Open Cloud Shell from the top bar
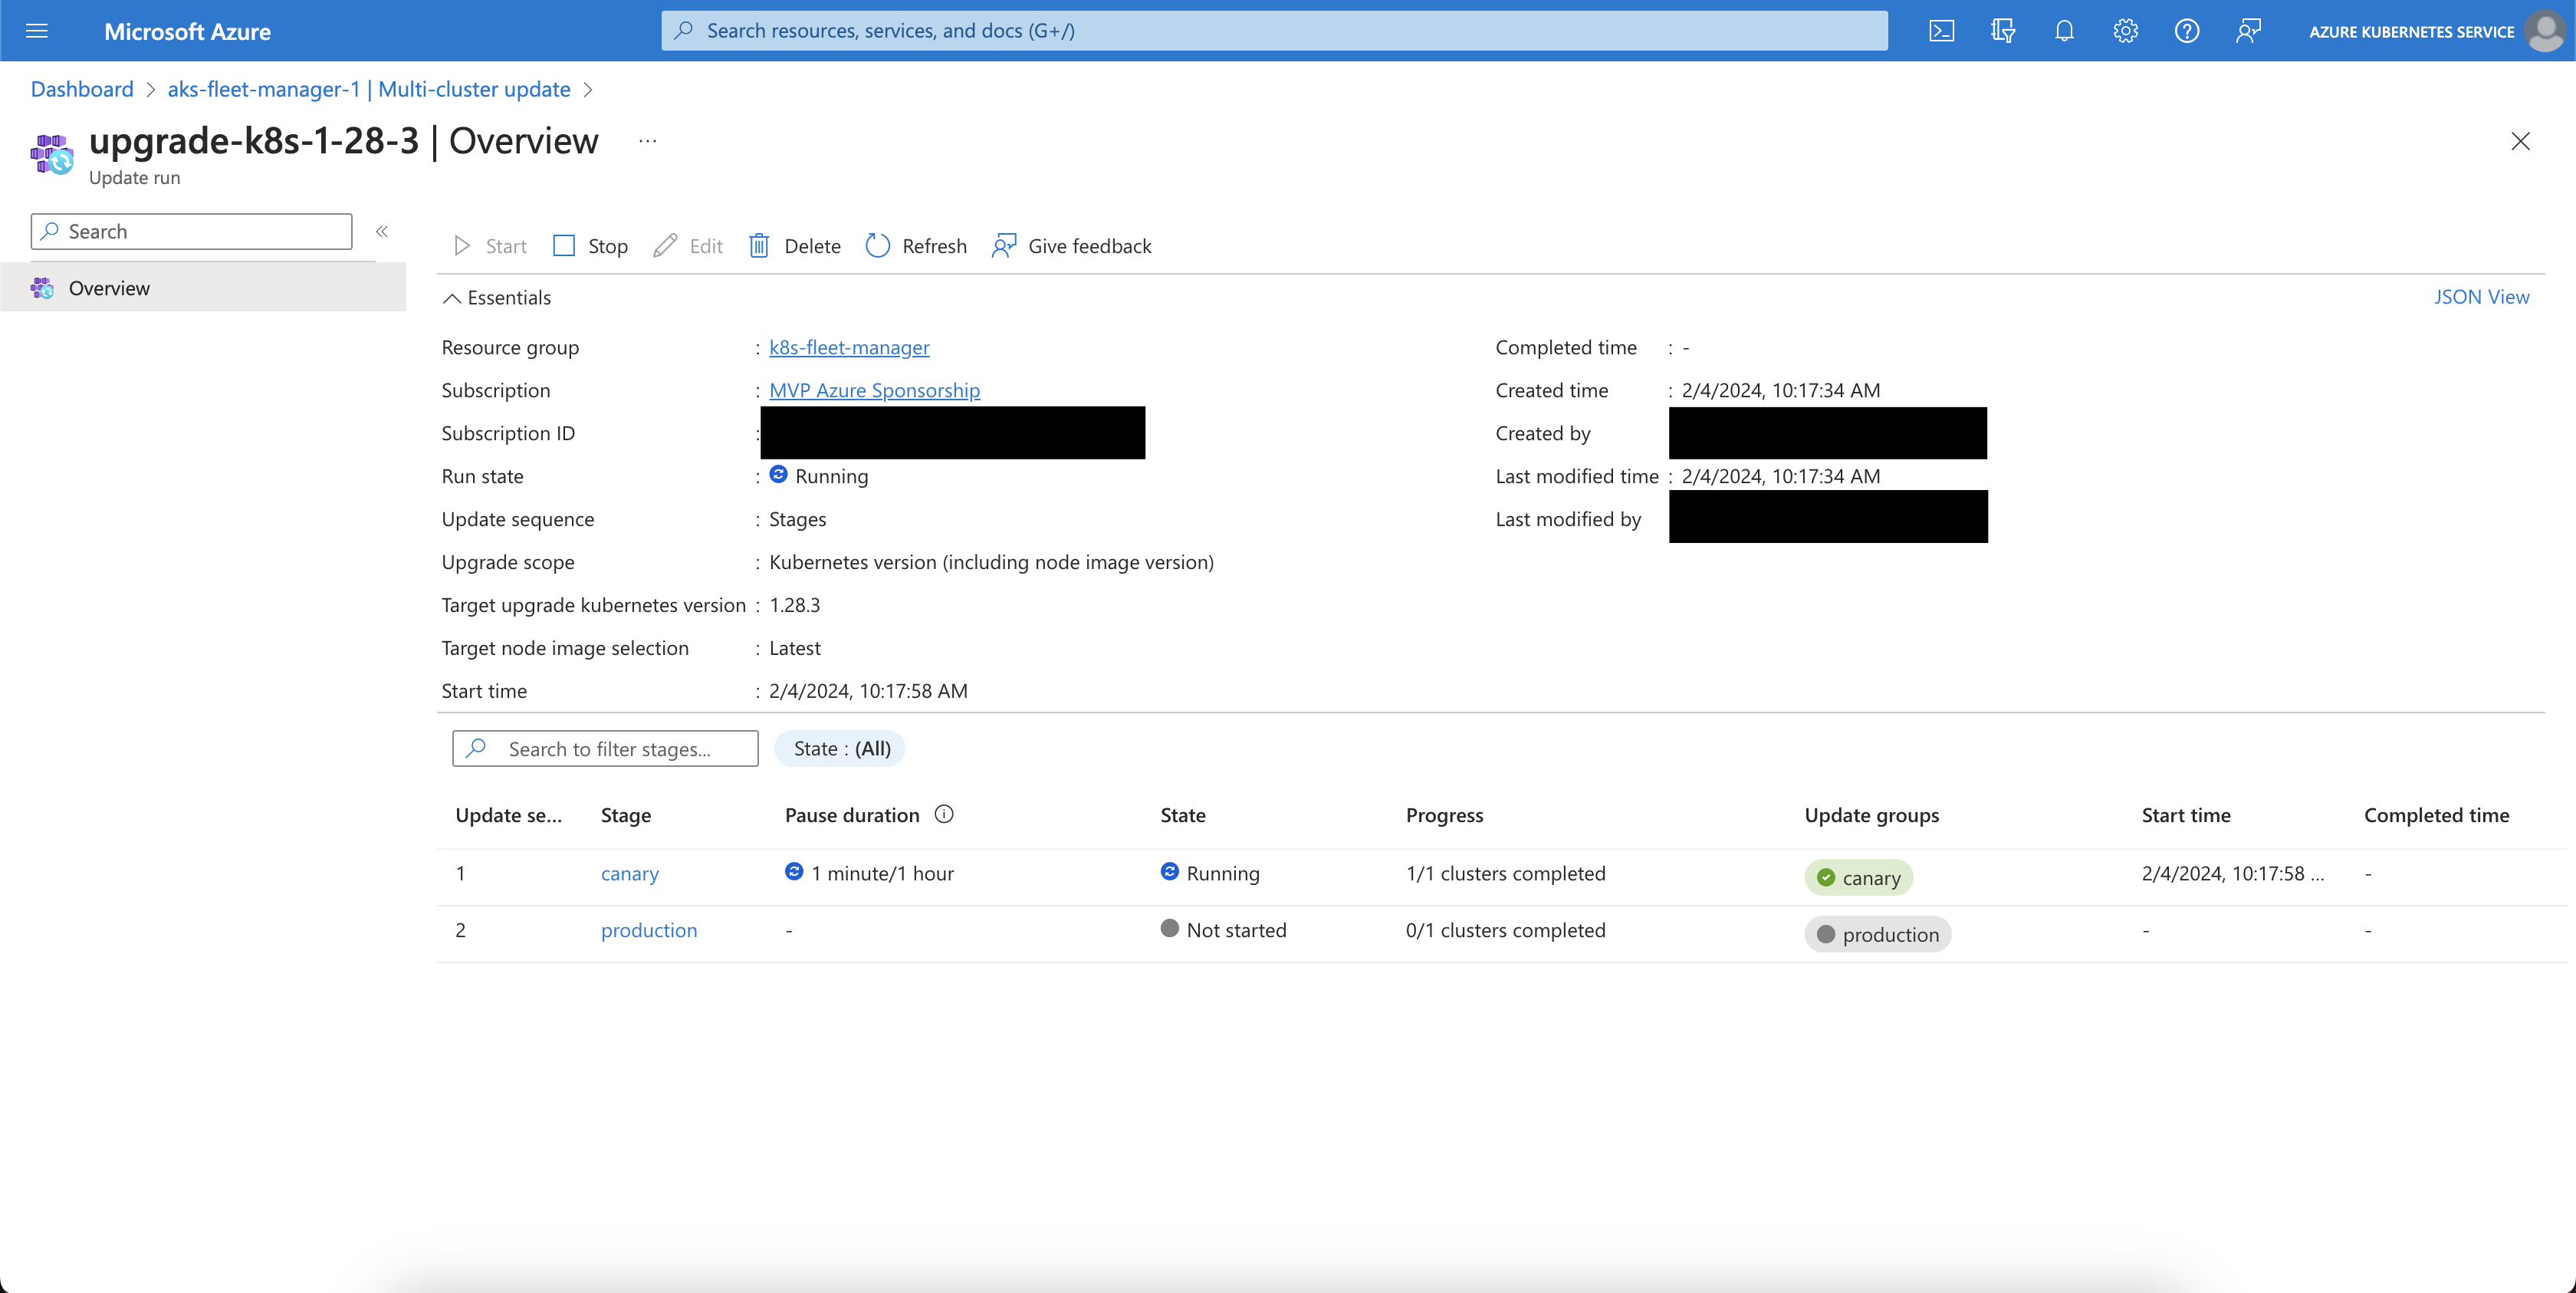2576x1293 pixels. tap(1941, 31)
